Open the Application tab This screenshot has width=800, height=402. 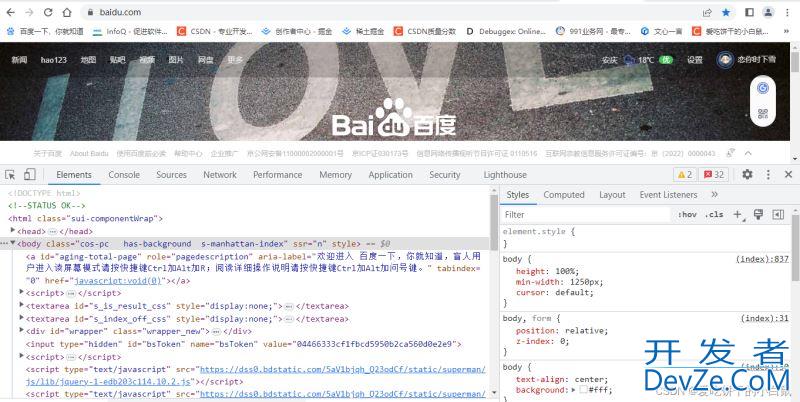(390, 174)
